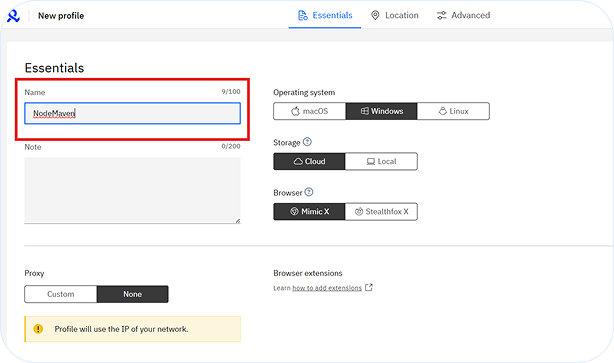Click the Storage help question icon
Viewport: 614px width, 363px height.
[x=307, y=142]
